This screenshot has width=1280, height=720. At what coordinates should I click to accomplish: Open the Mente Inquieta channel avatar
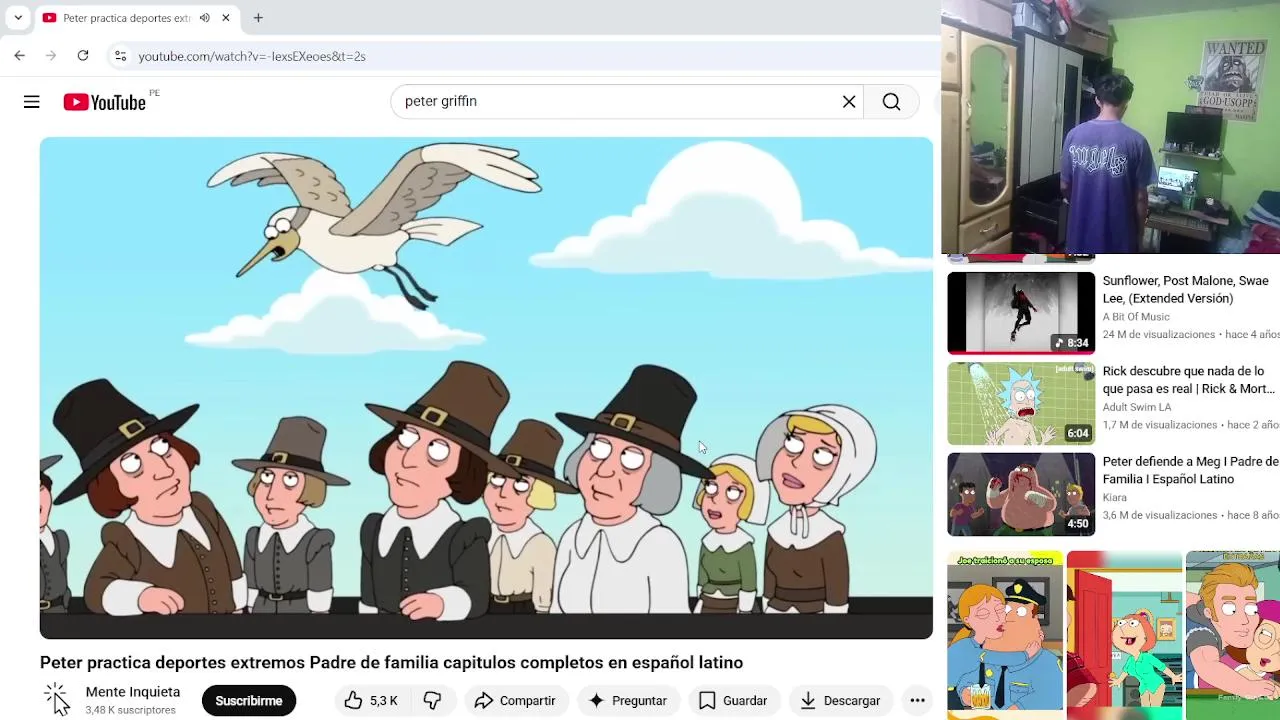pos(56,699)
